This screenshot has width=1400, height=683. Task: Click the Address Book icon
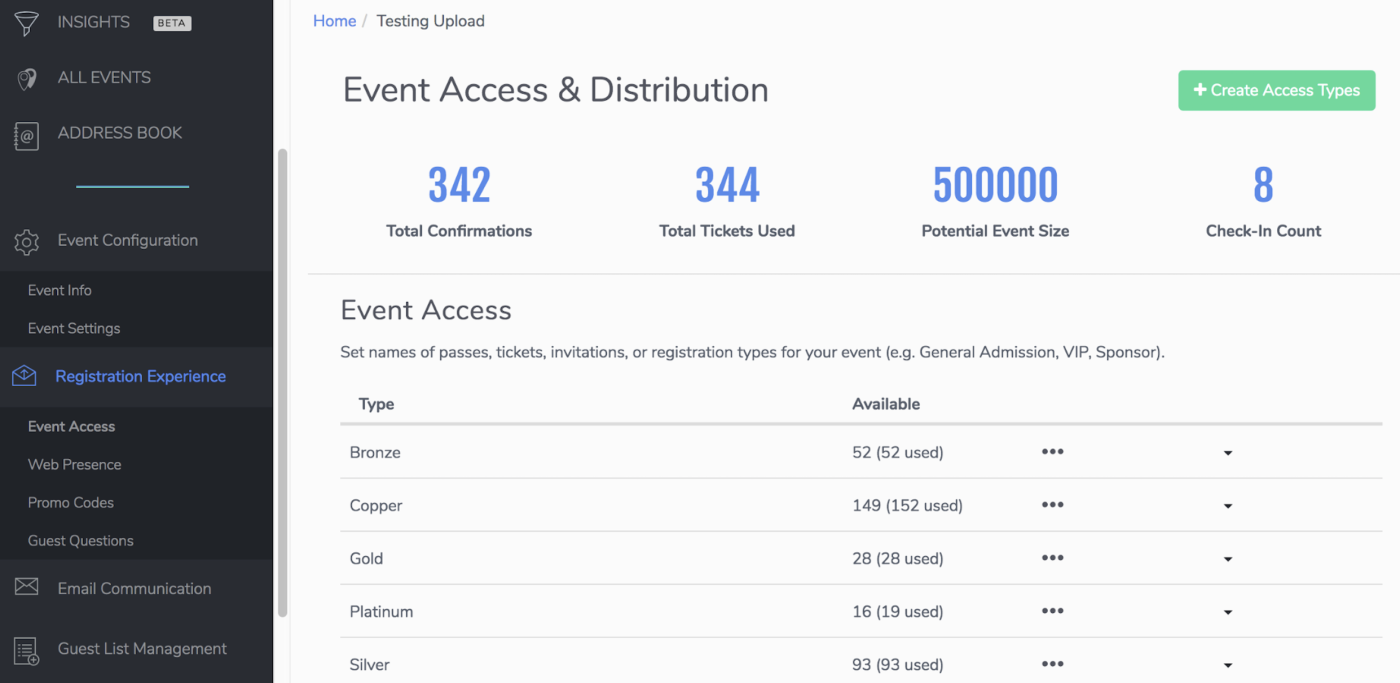pos(27,135)
